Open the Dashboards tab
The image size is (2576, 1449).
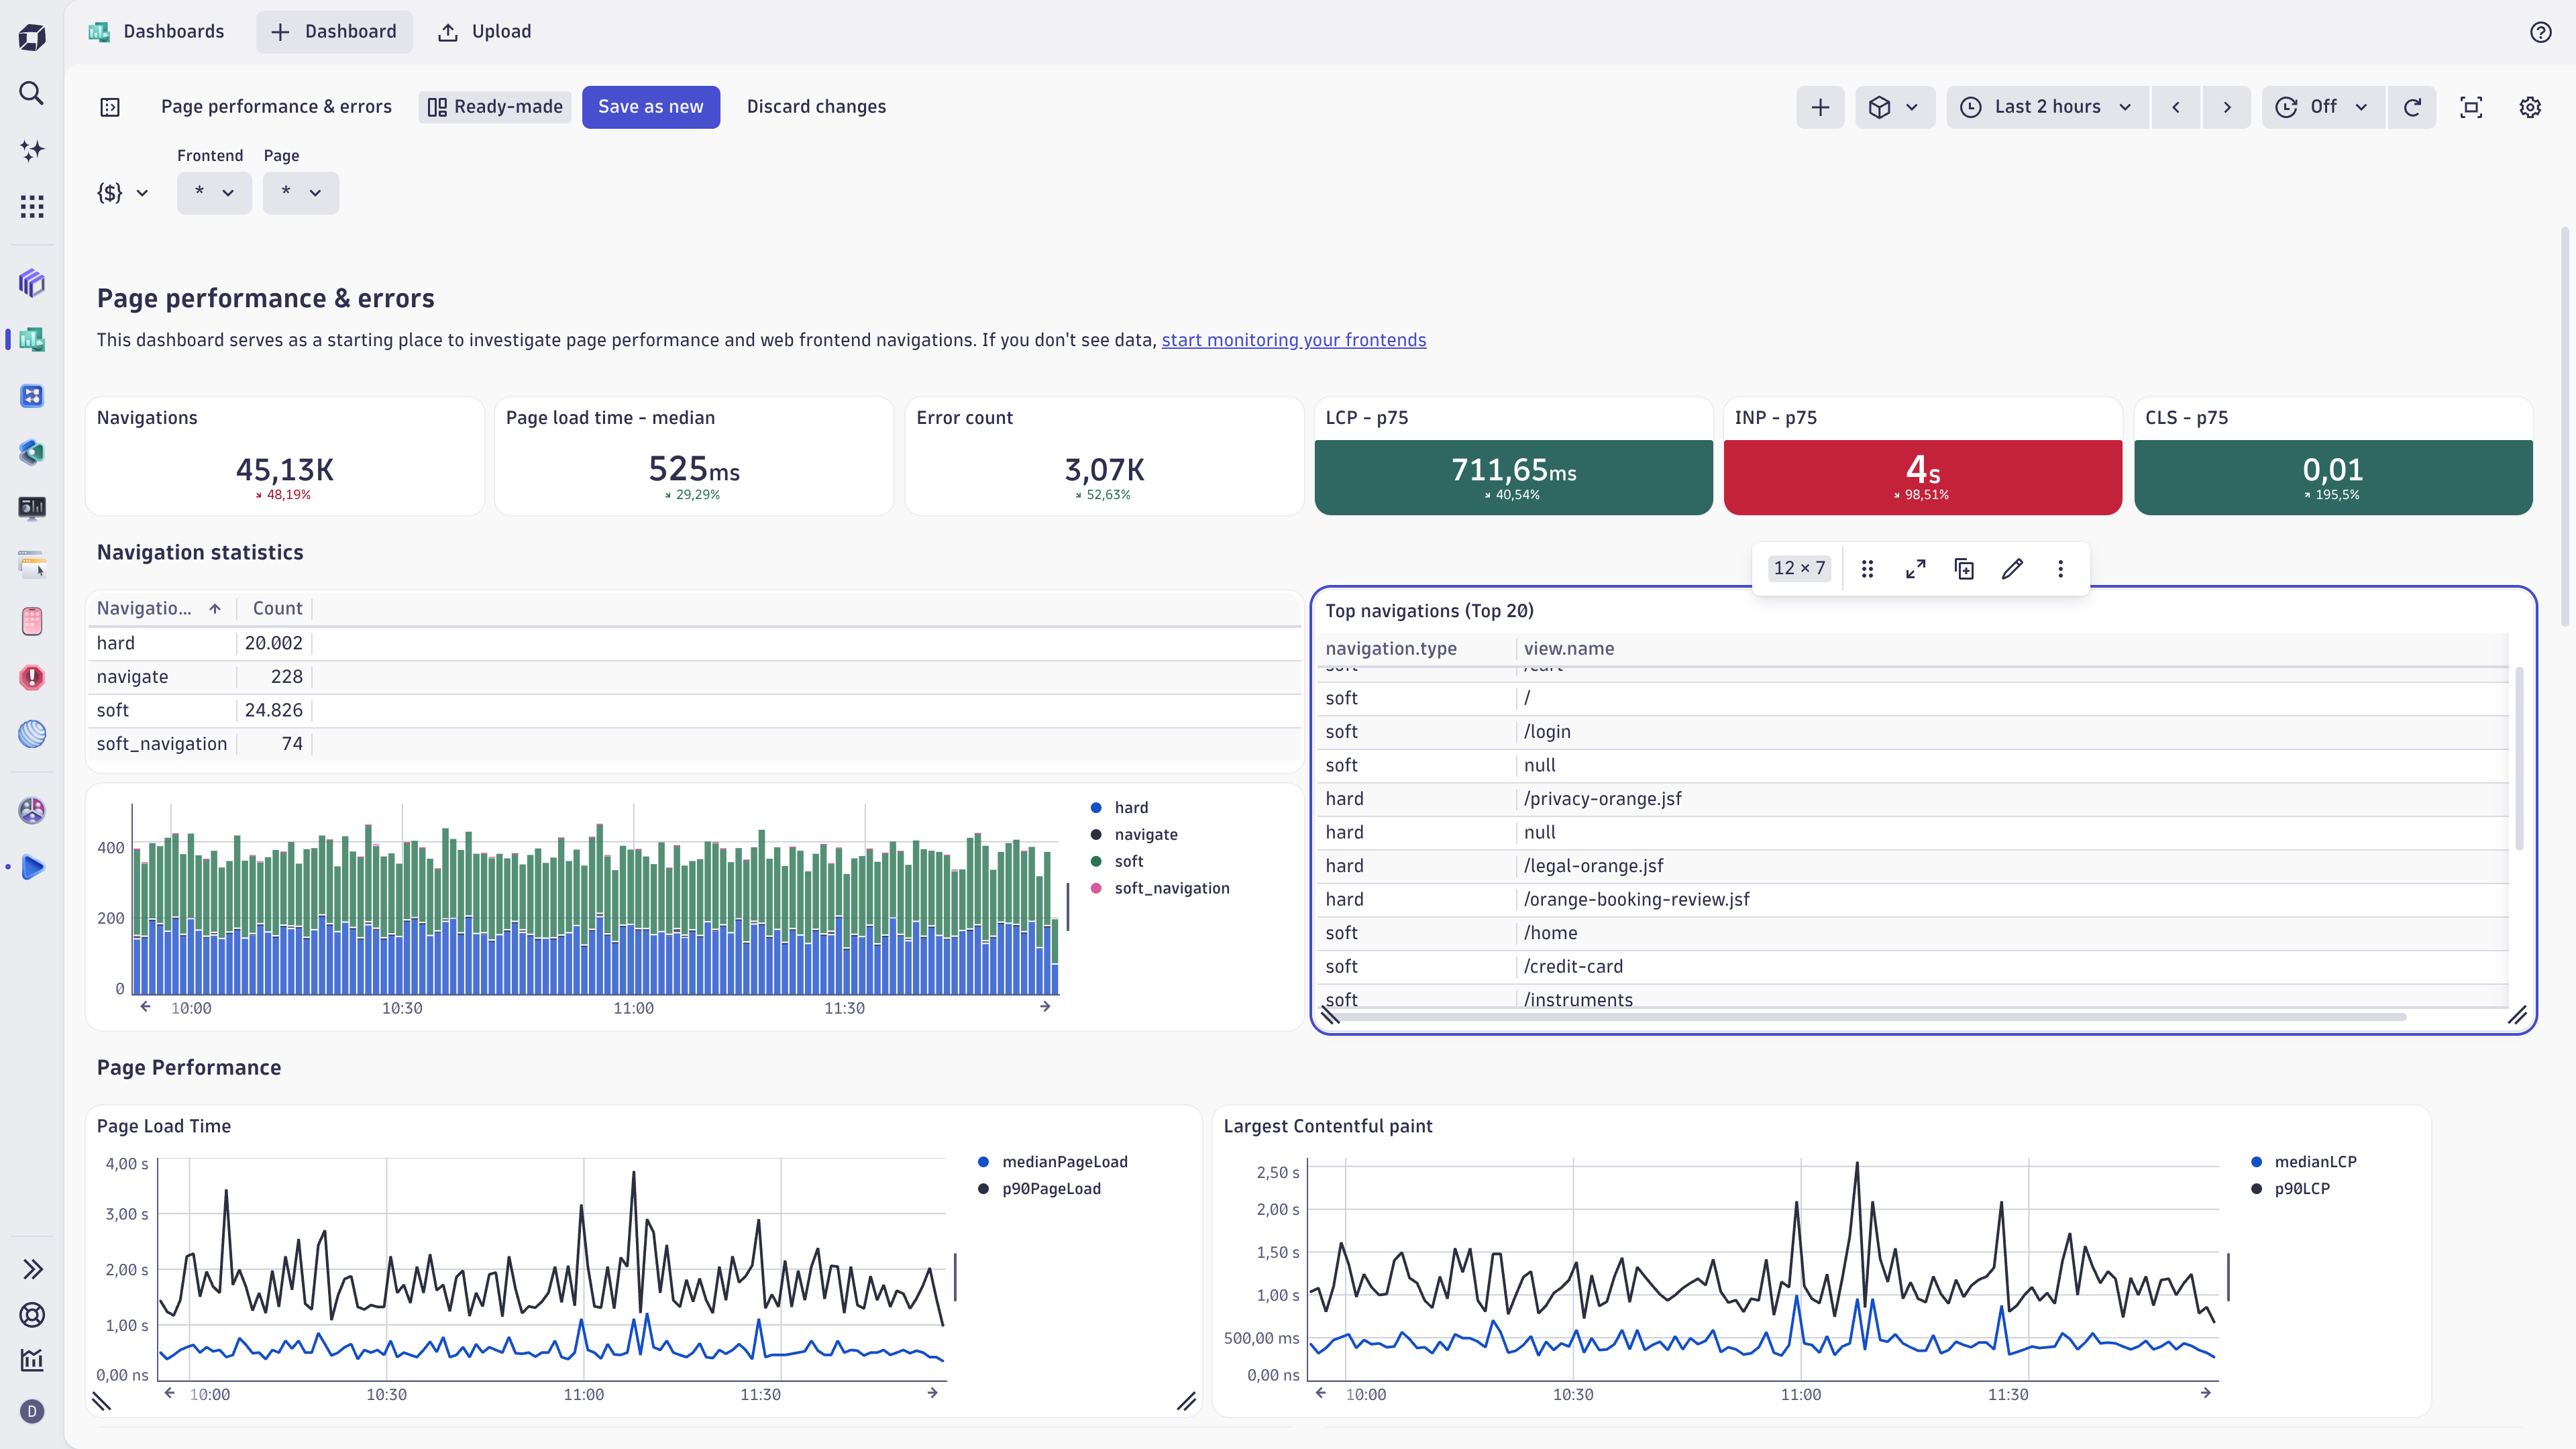pos(157,31)
